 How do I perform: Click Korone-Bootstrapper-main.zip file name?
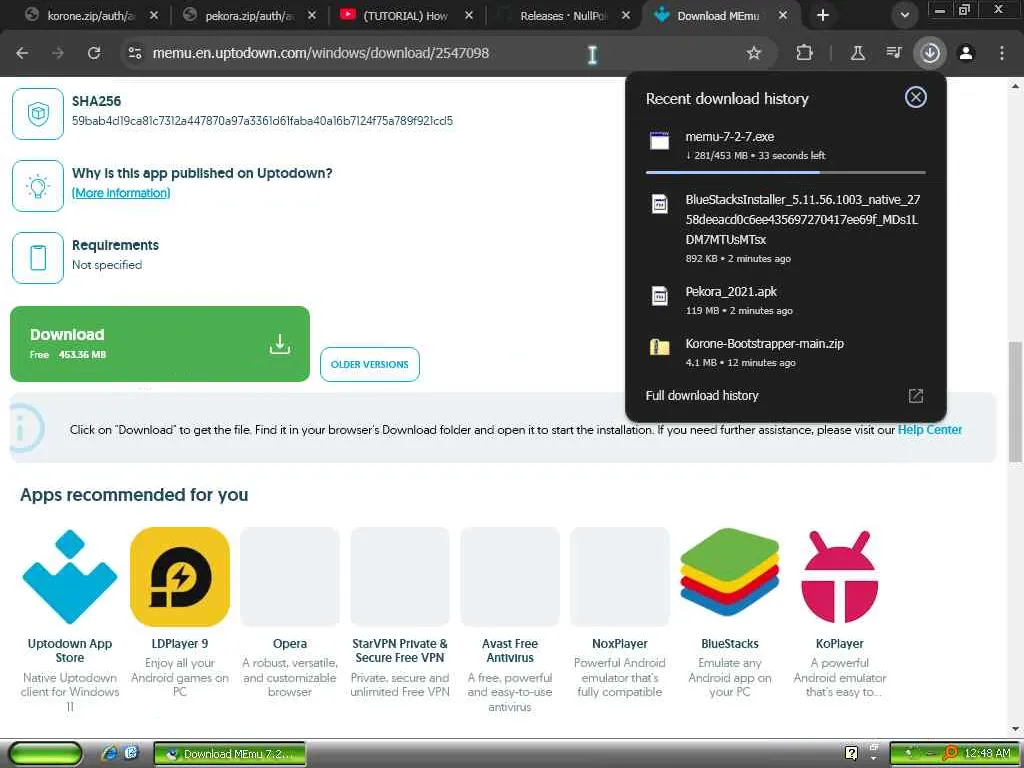pyautogui.click(x=765, y=344)
